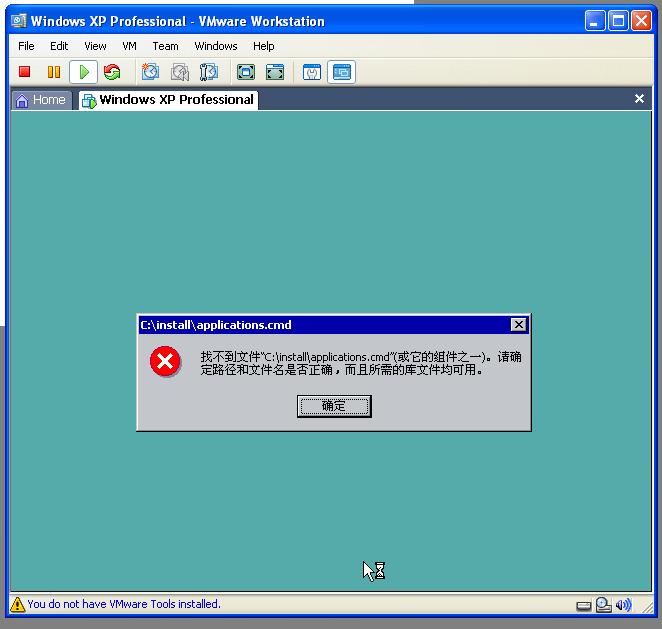Open the File menu
The width and height of the screenshot is (662, 629).
[x=26, y=46]
